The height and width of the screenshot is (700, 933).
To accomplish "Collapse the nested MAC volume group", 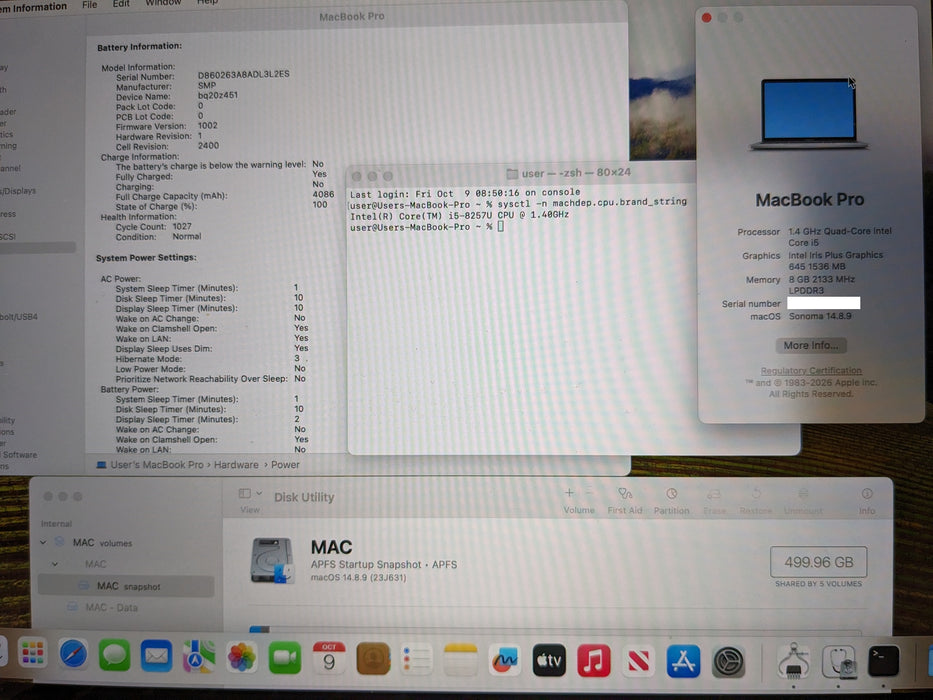I will [x=55, y=564].
